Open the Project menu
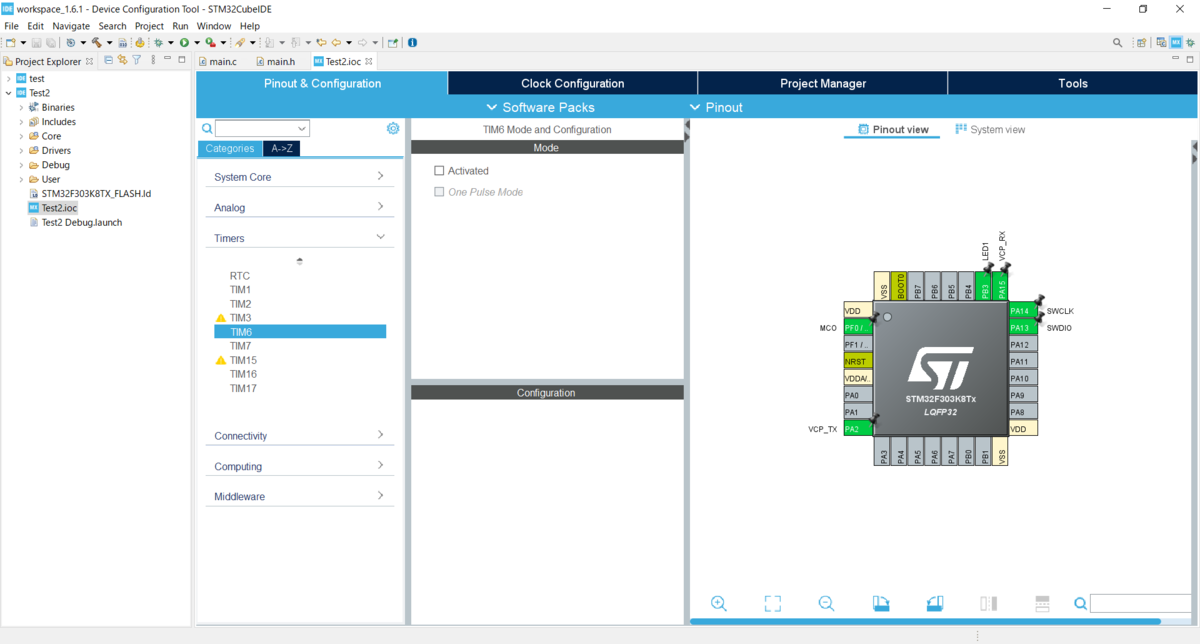This screenshot has width=1200, height=644. 149,26
